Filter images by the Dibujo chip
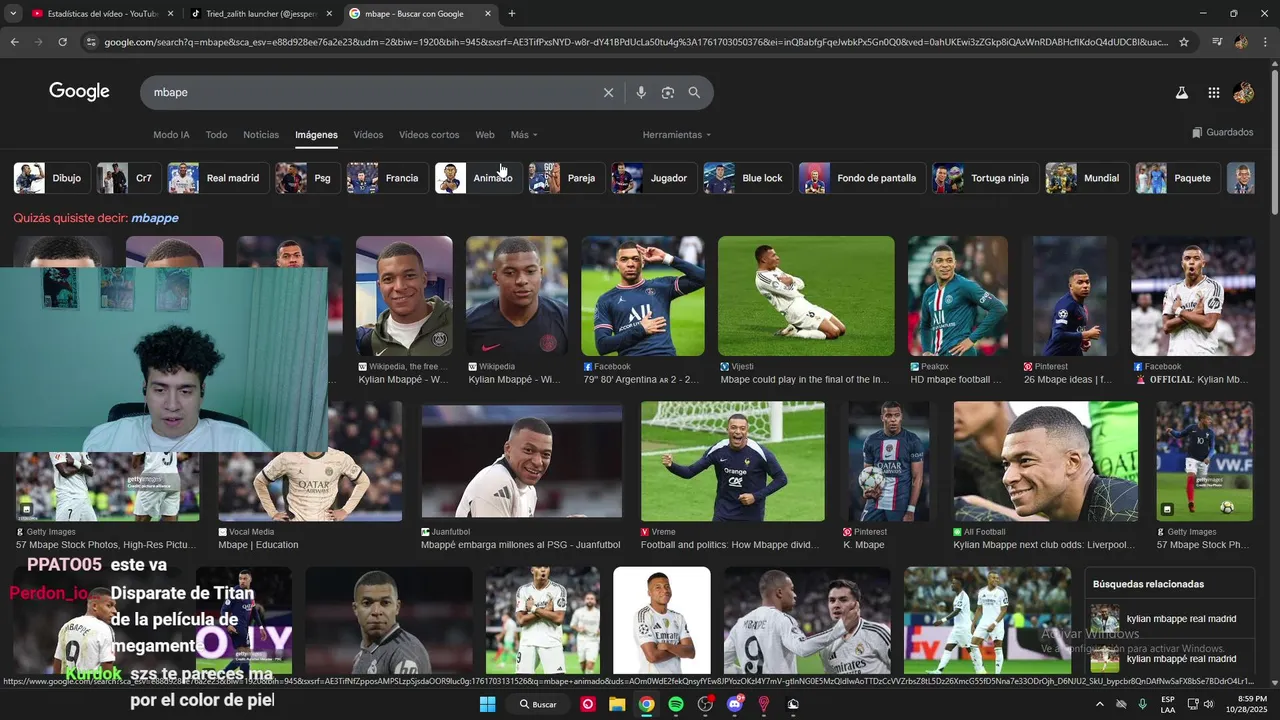 click(x=50, y=178)
